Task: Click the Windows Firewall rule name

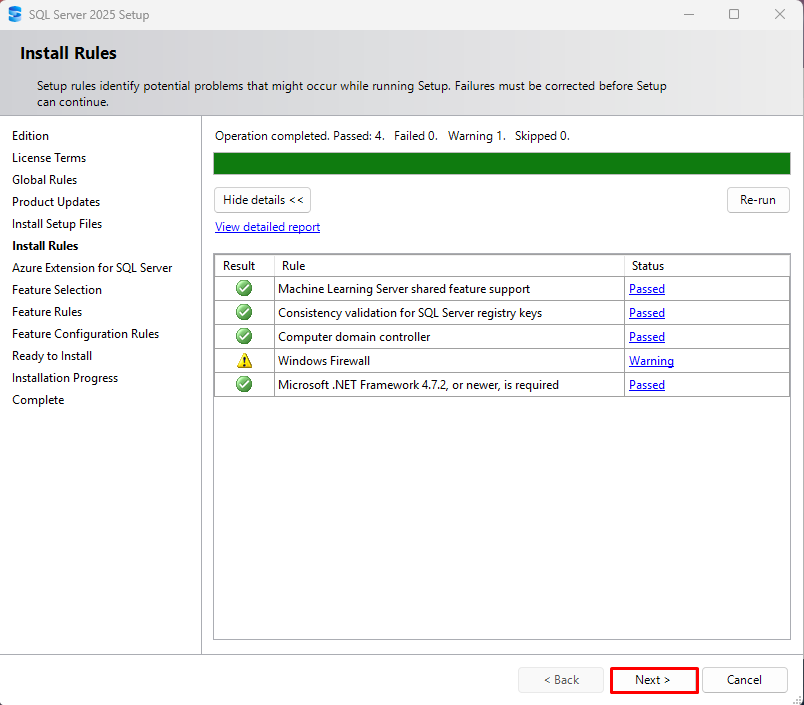Action: (324, 361)
